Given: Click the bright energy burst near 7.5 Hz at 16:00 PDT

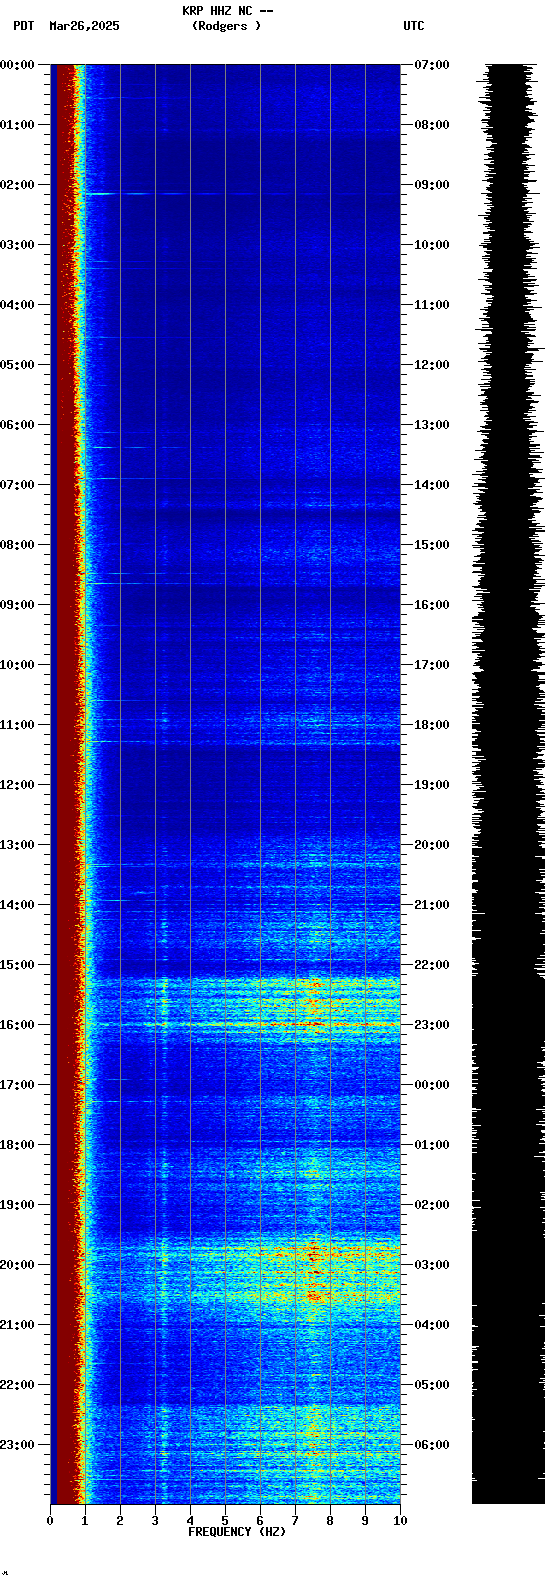Looking at the screenshot, I should (313, 1022).
